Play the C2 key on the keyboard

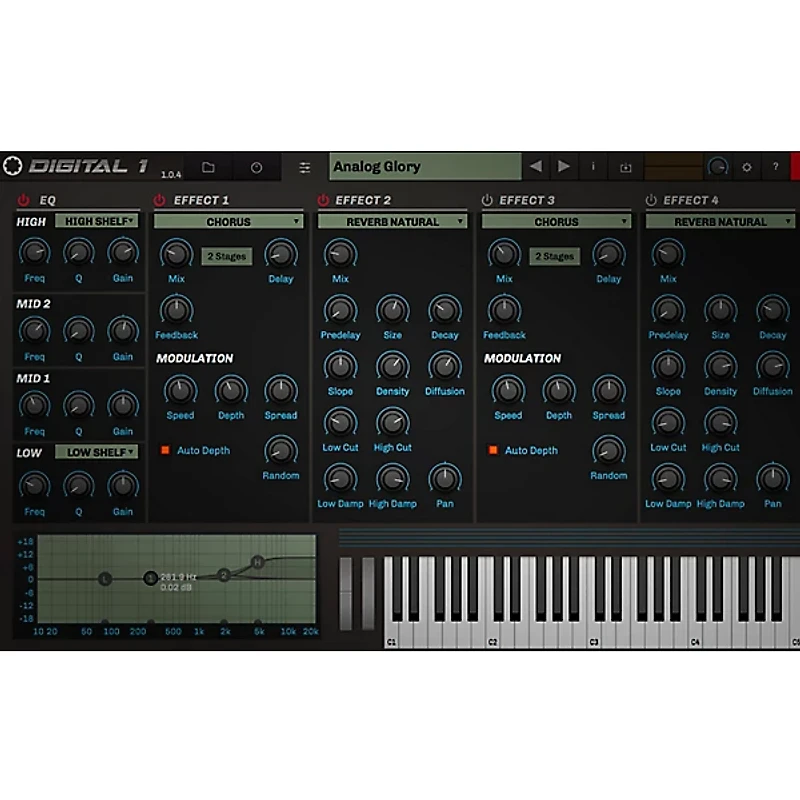tap(492, 633)
